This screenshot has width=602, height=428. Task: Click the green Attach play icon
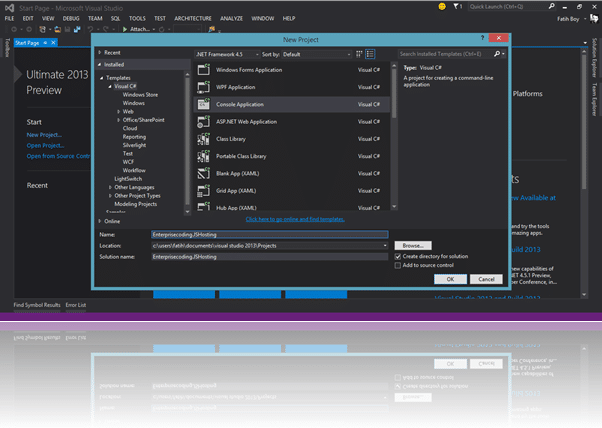[x=125, y=29]
